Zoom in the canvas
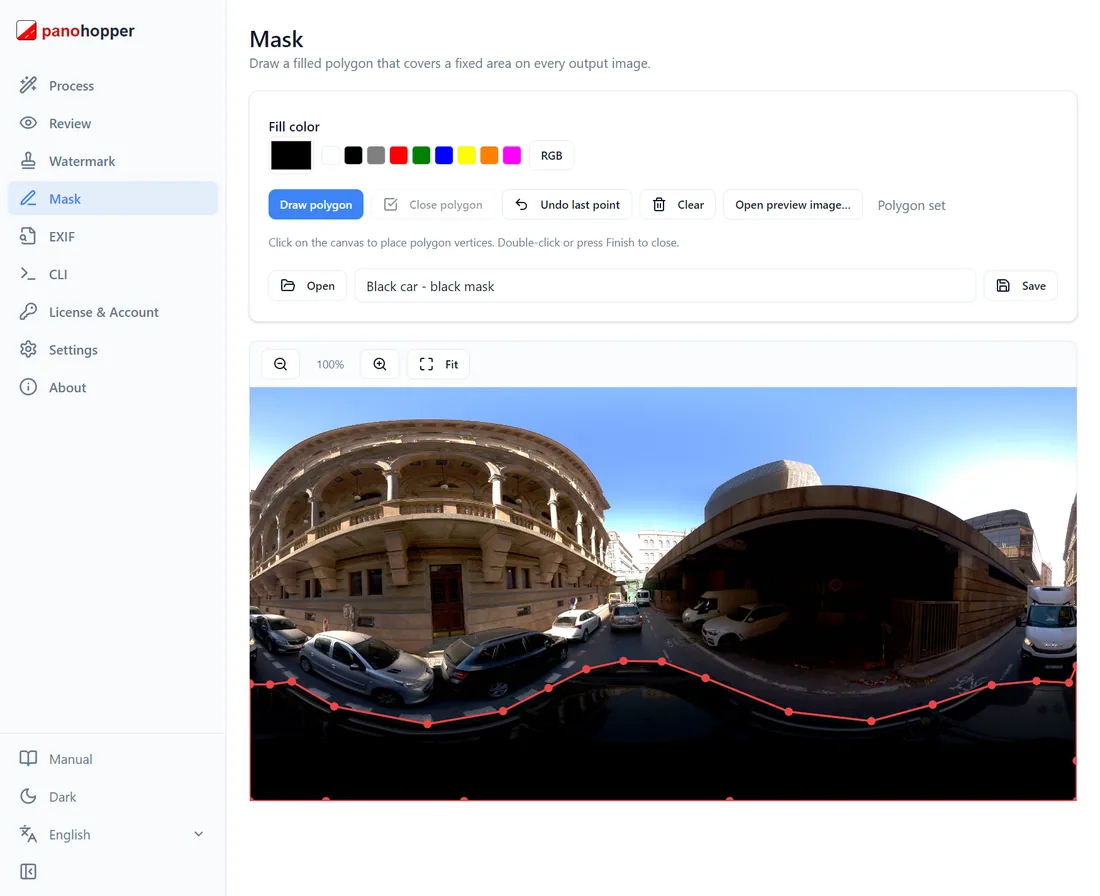Viewport: 1100px width, 896px height. click(380, 364)
